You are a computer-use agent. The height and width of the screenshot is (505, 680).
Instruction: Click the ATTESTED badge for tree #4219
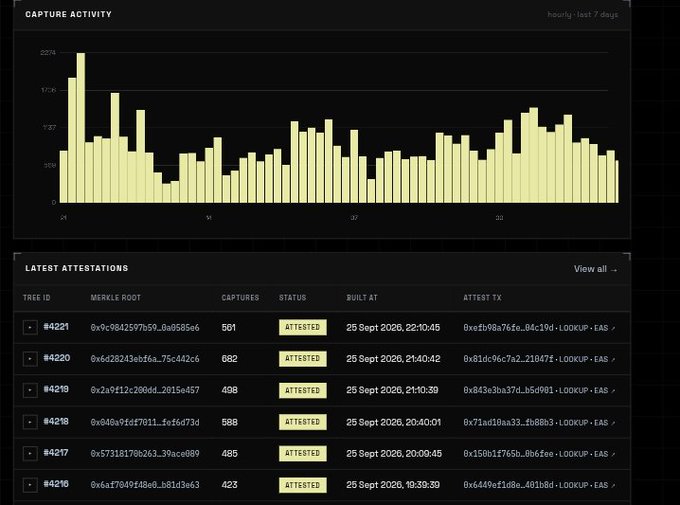pos(303,390)
